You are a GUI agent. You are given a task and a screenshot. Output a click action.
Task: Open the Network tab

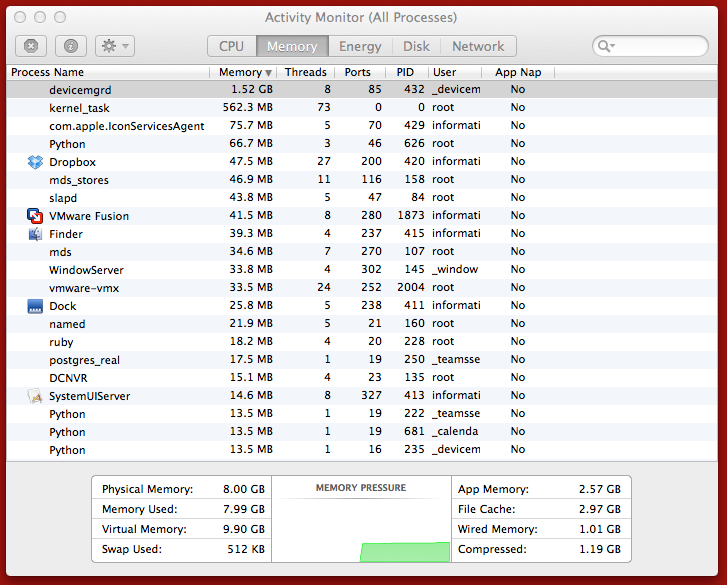[x=478, y=46]
